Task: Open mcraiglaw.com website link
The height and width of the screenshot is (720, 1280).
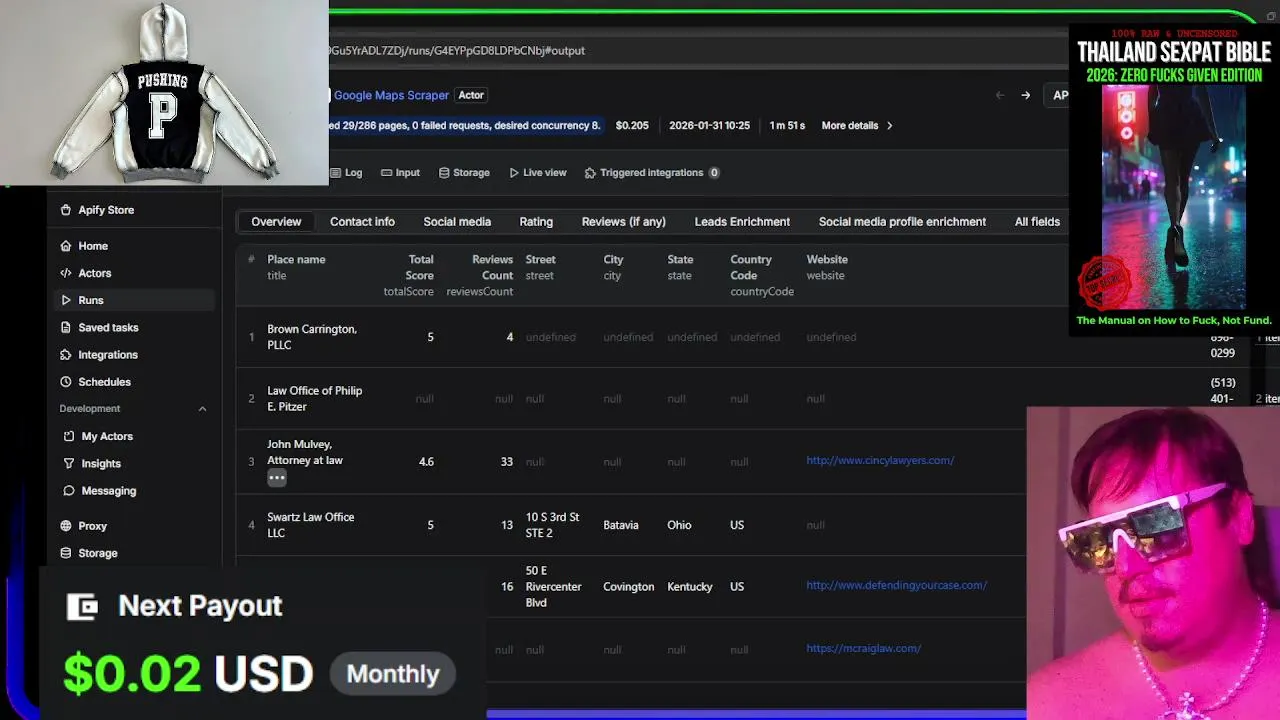Action: tap(863, 649)
